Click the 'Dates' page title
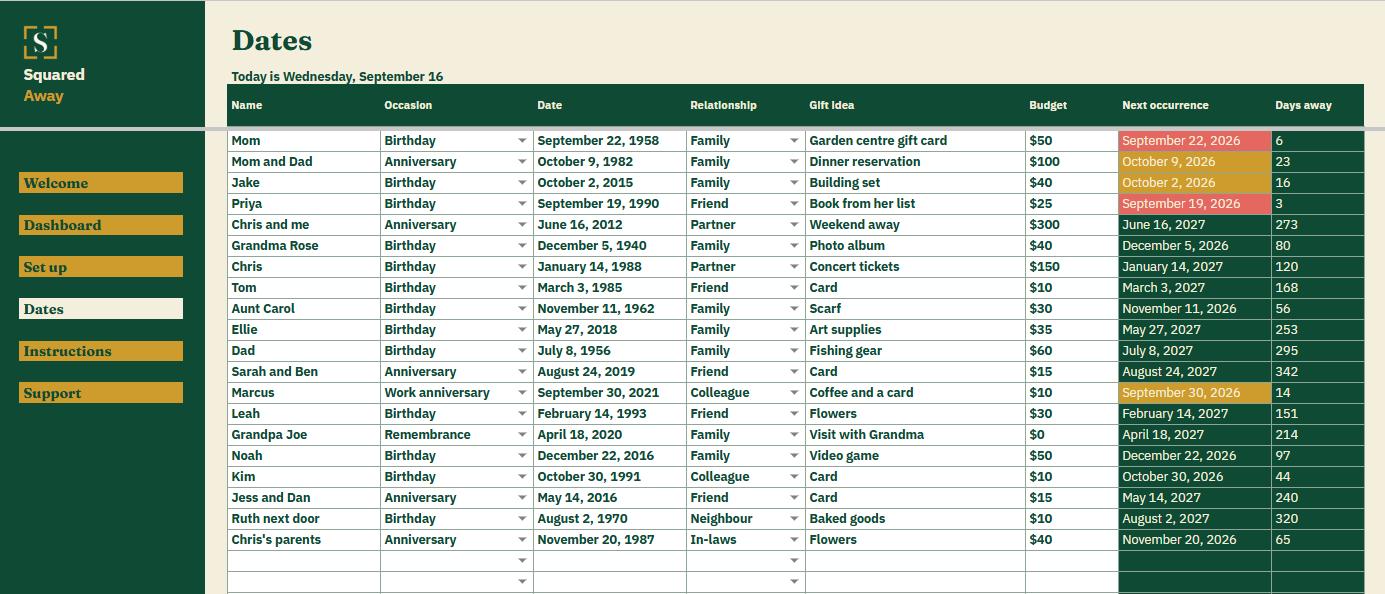 click(x=272, y=41)
